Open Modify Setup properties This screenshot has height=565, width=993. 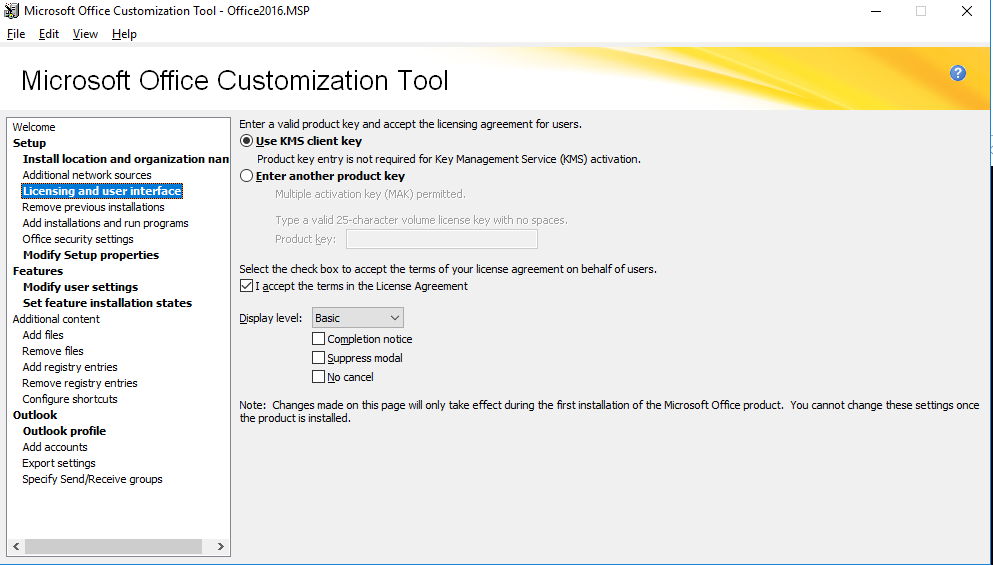pyautogui.click(x=91, y=255)
